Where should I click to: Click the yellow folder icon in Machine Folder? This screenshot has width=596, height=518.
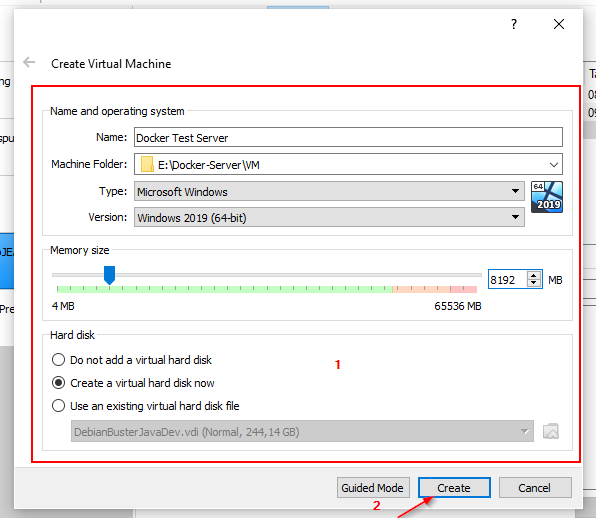click(147, 165)
